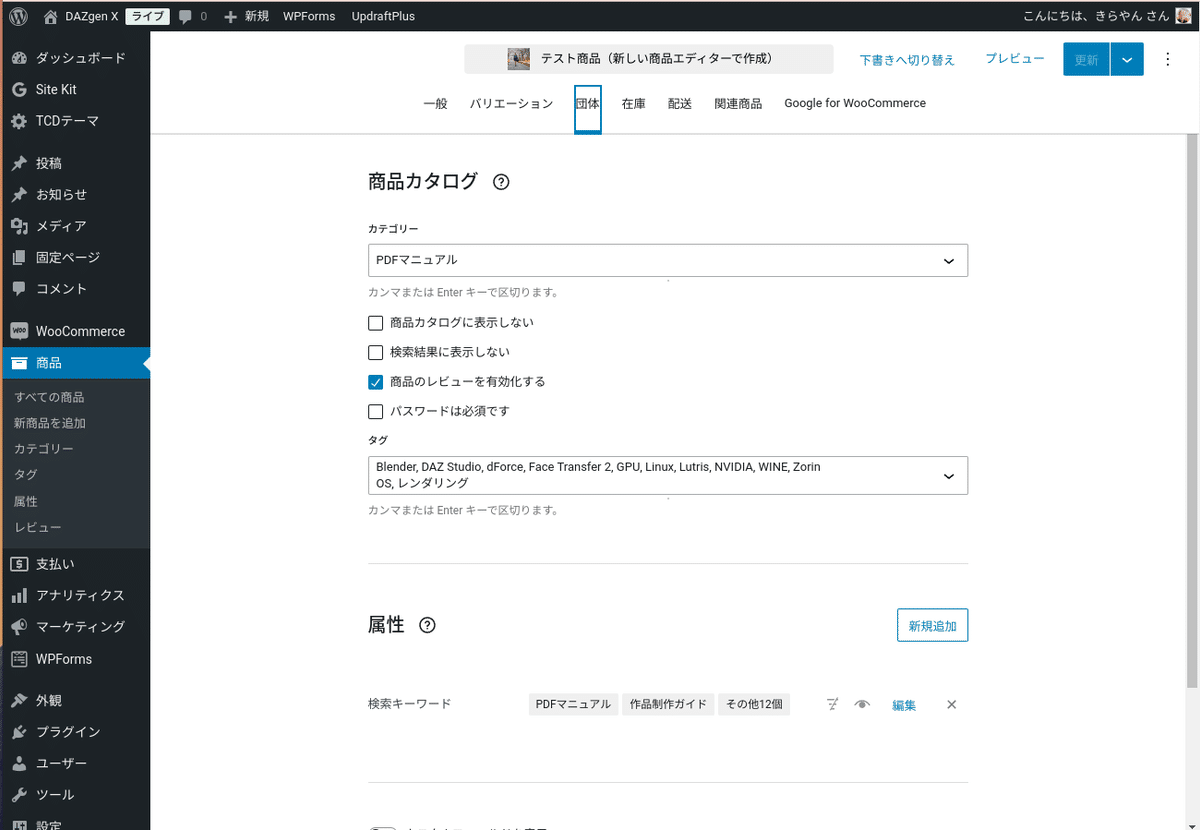Open Google for WooCommerce tab
The width and height of the screenshot is (1200, 830).
point(855,104)
